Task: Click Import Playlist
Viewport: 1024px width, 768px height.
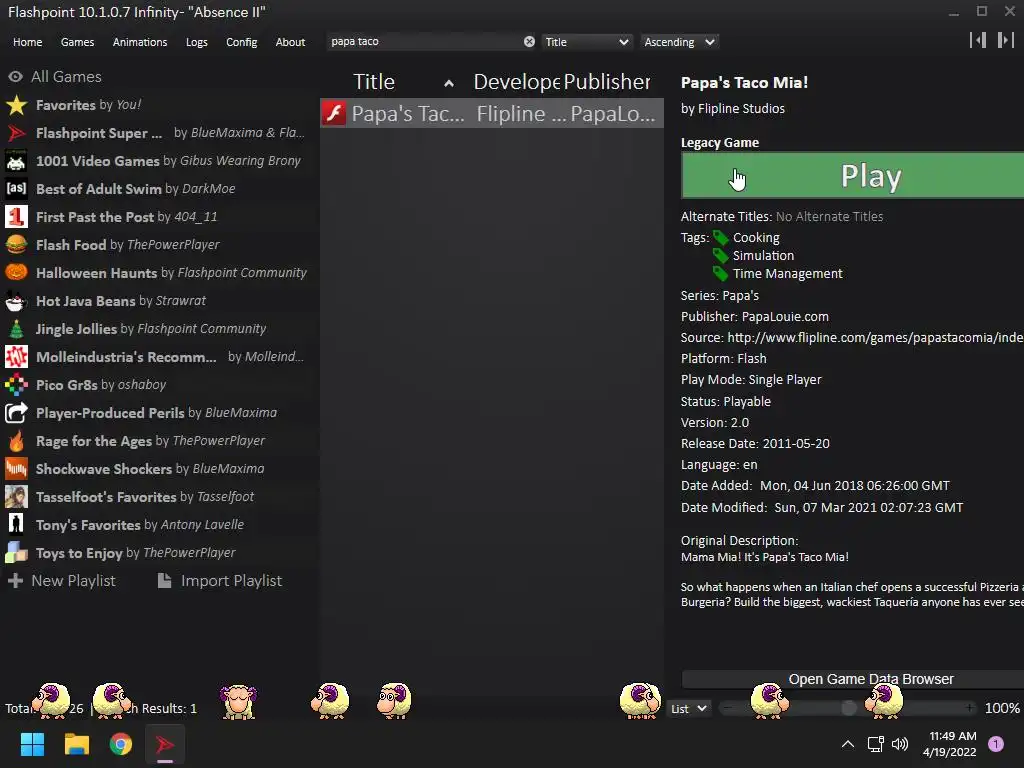Action: point(220,581)
